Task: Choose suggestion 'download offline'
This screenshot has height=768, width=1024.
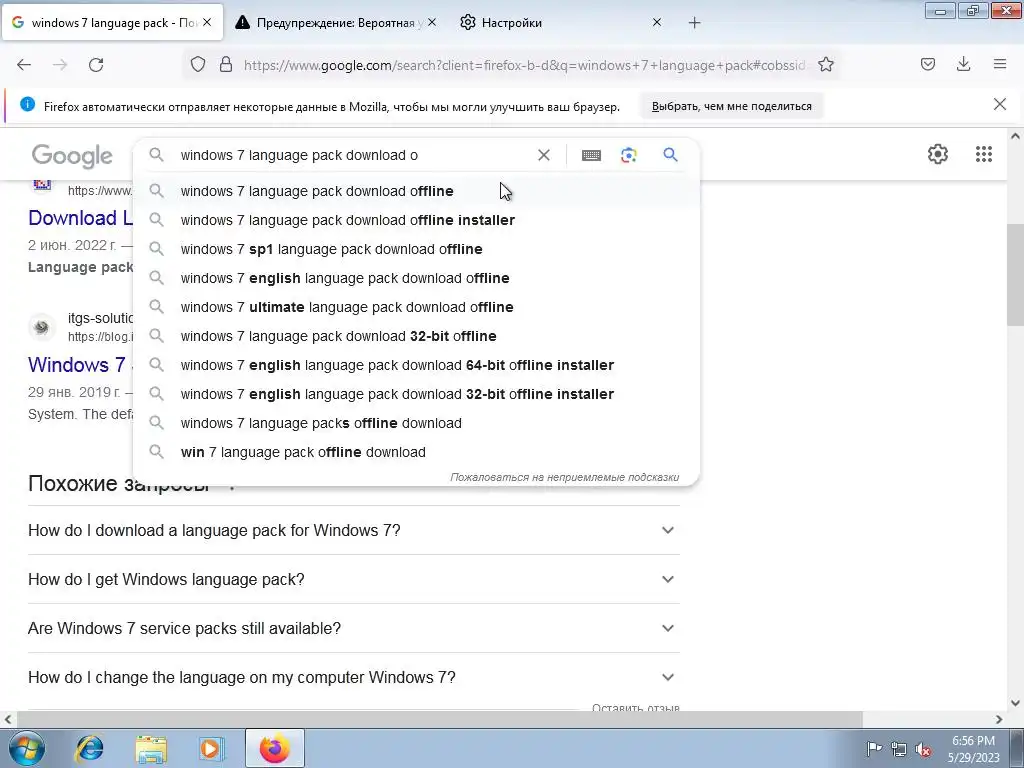Action: point(416,191)
